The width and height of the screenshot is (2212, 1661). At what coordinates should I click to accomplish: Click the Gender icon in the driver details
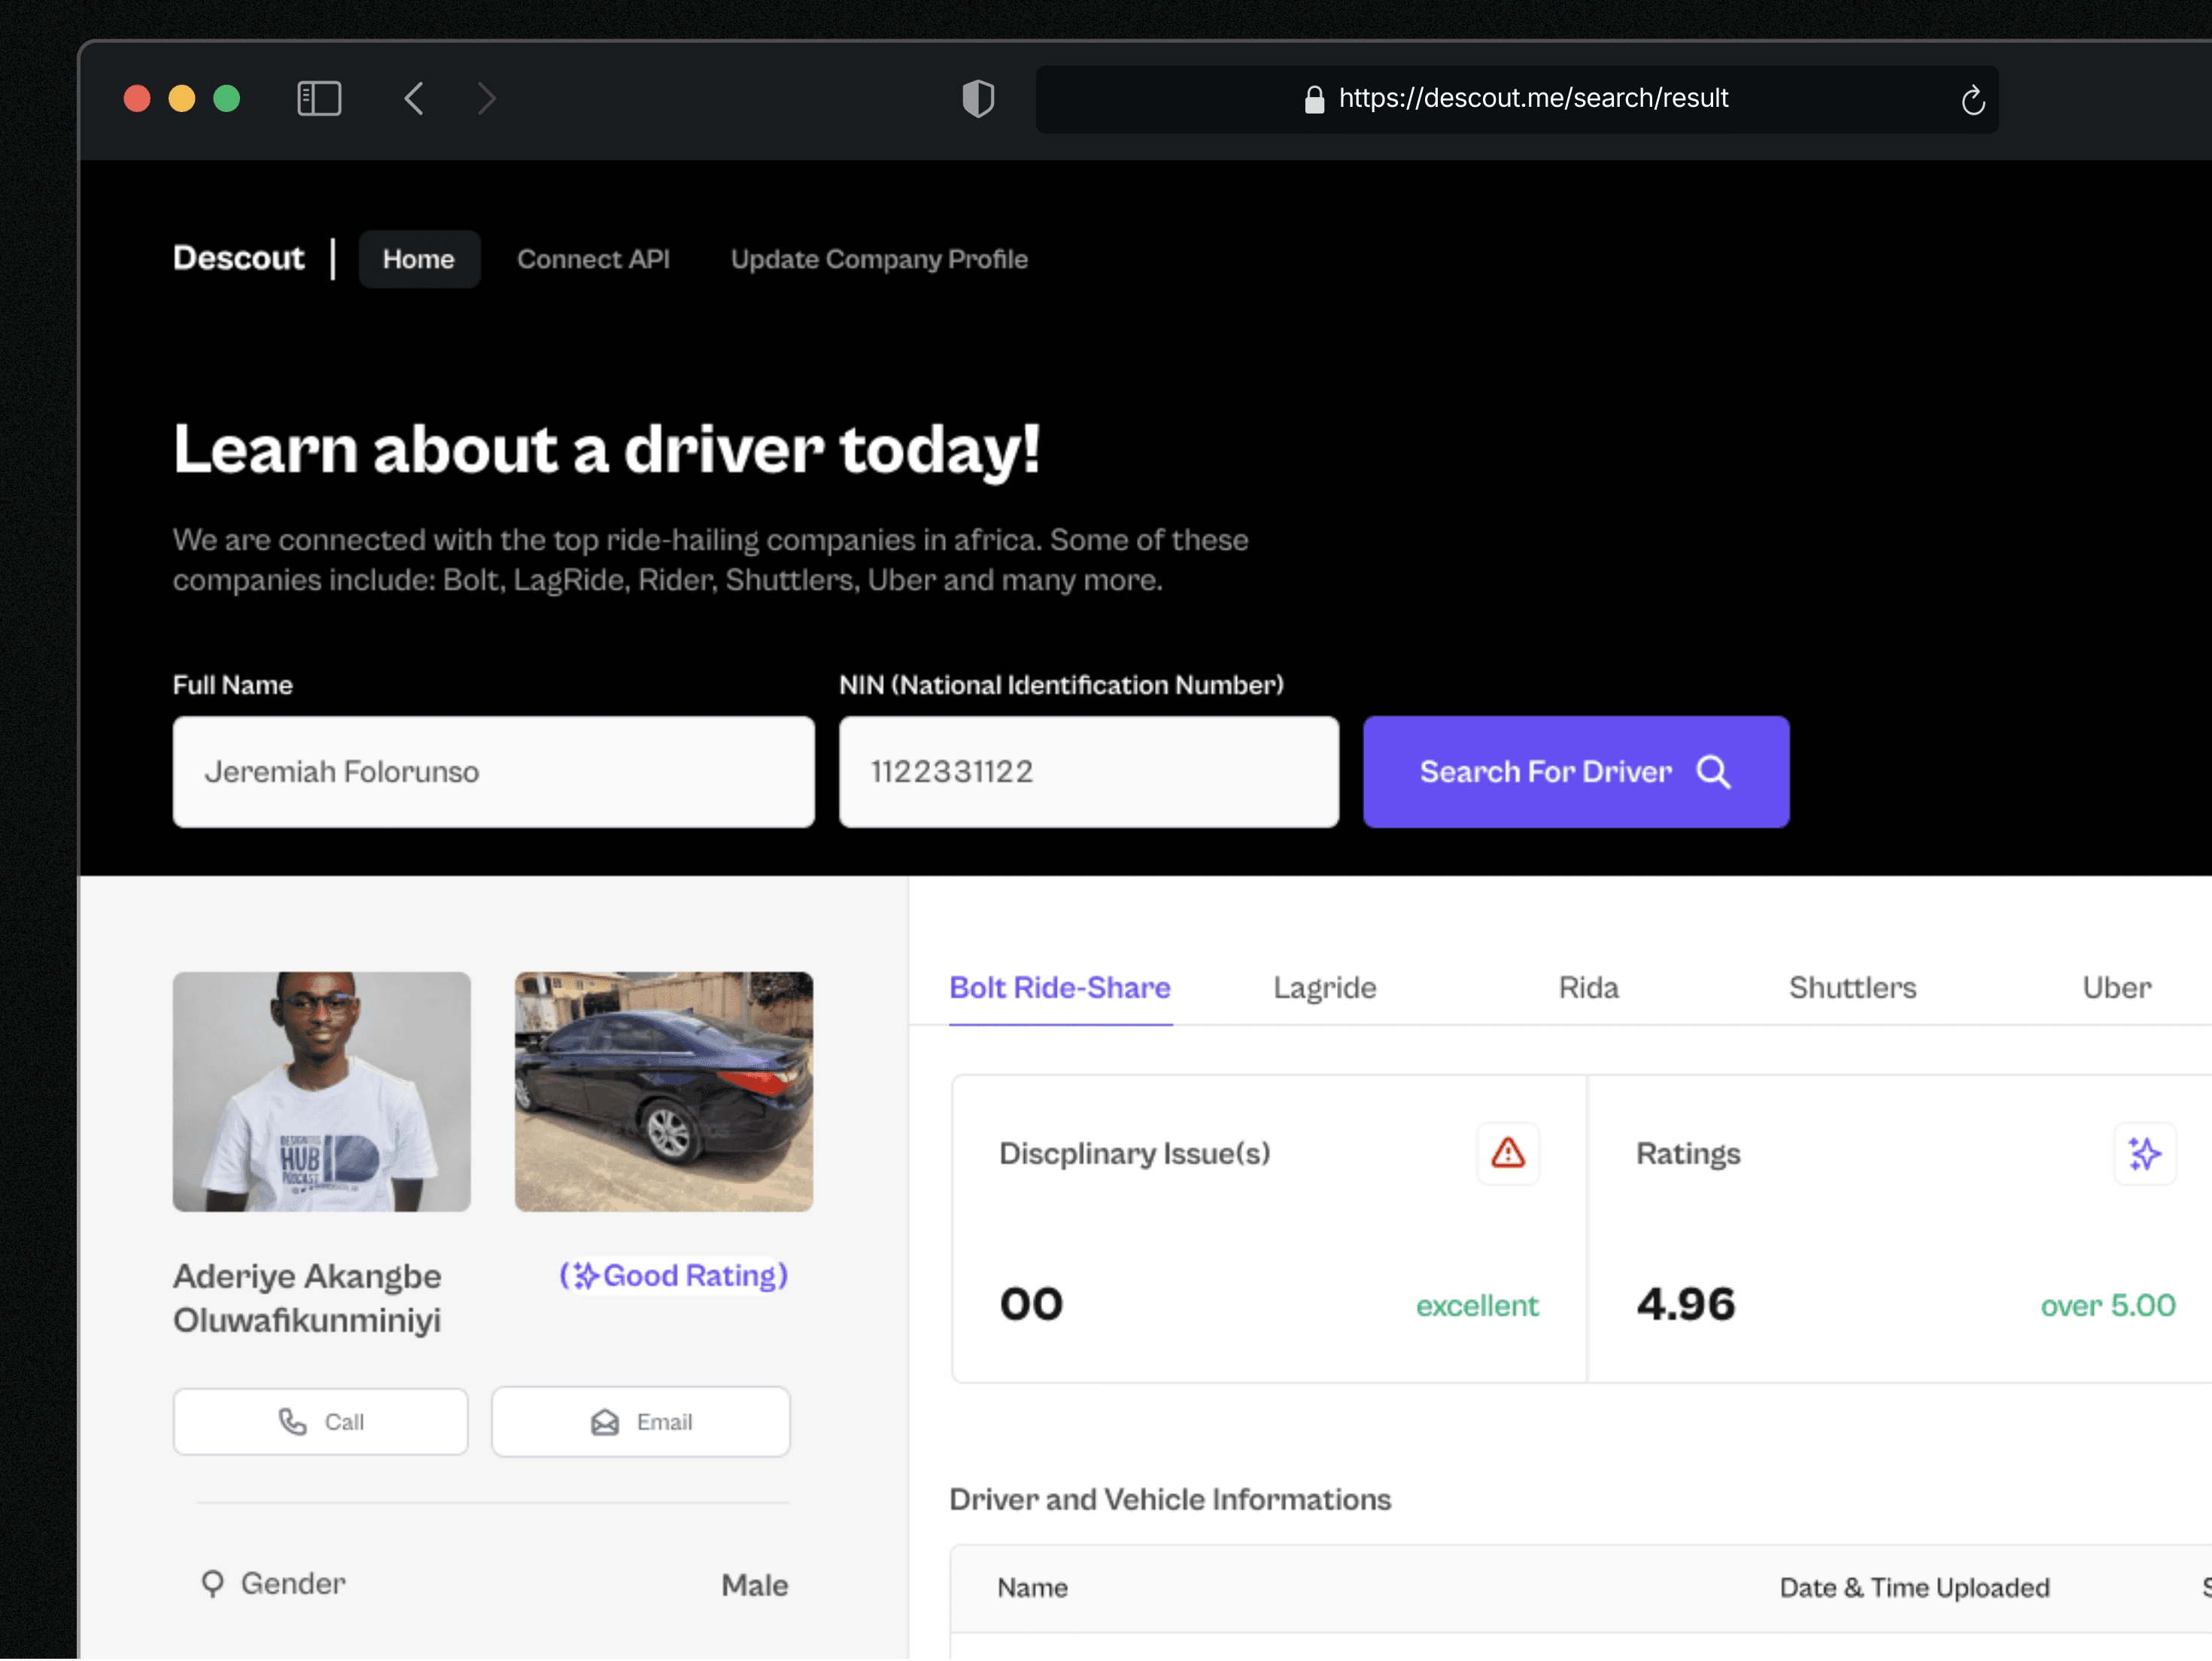click(x=212, y=1583)
